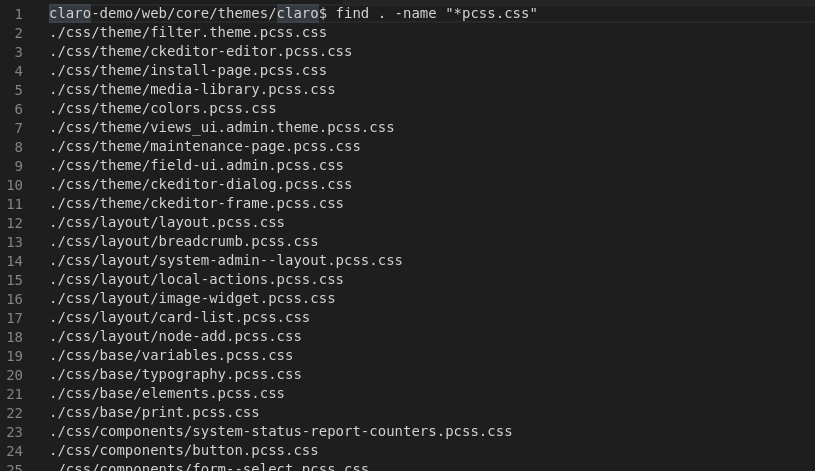Click the install-page.pcss.css path
This screenshot has height=471, width=815.
[x=188, y=70]
